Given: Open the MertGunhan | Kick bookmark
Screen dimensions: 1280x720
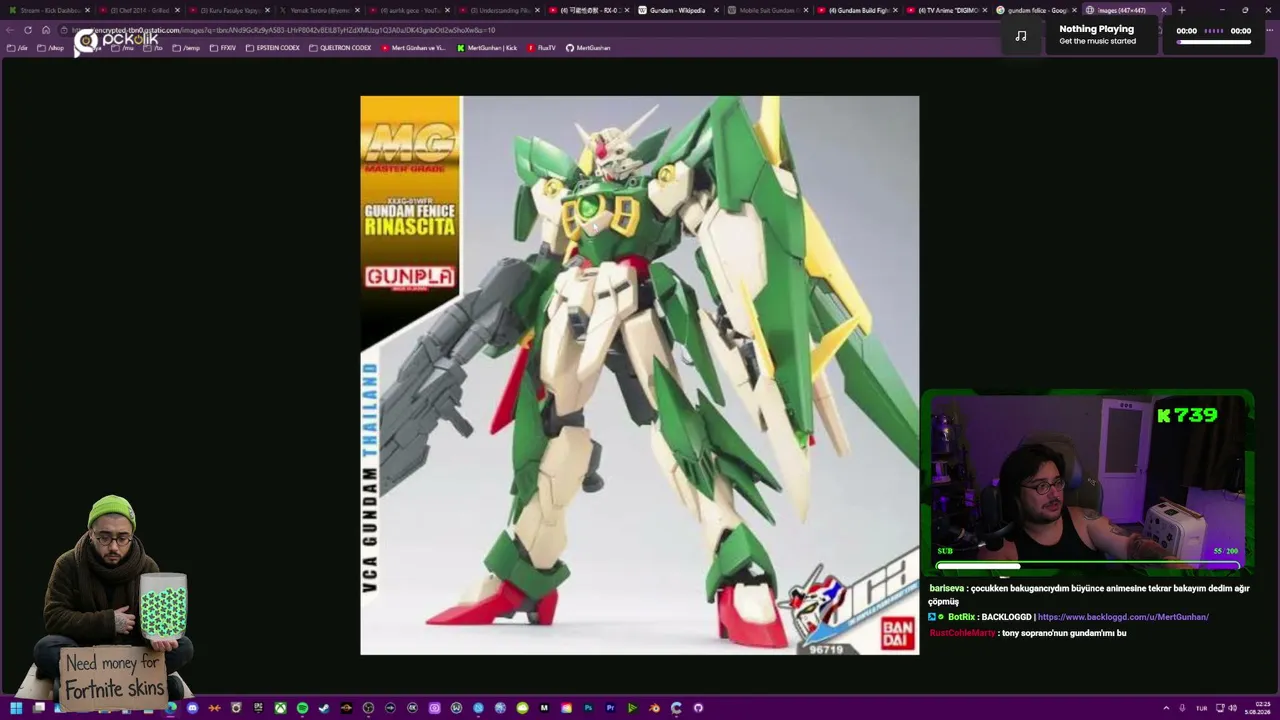Looking at the screenshot, I should [x=487, y=48].
